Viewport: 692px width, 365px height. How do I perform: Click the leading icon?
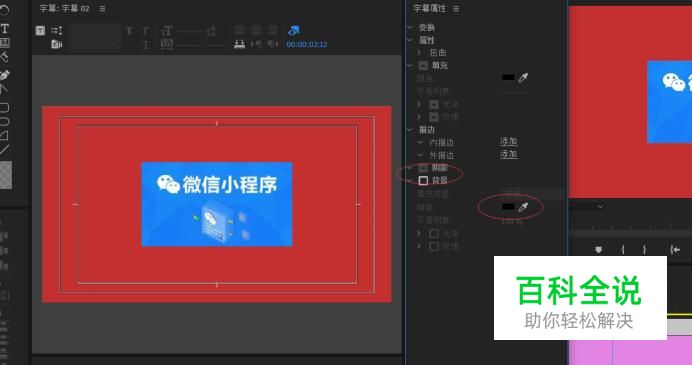(x=212, y=31)
